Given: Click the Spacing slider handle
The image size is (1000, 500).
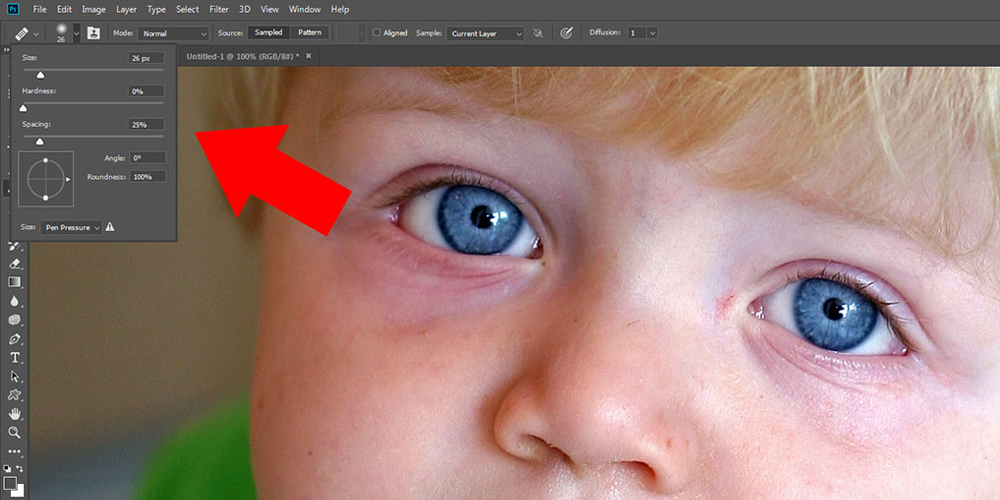Looking at the screenshot, I should pos(40,141).
